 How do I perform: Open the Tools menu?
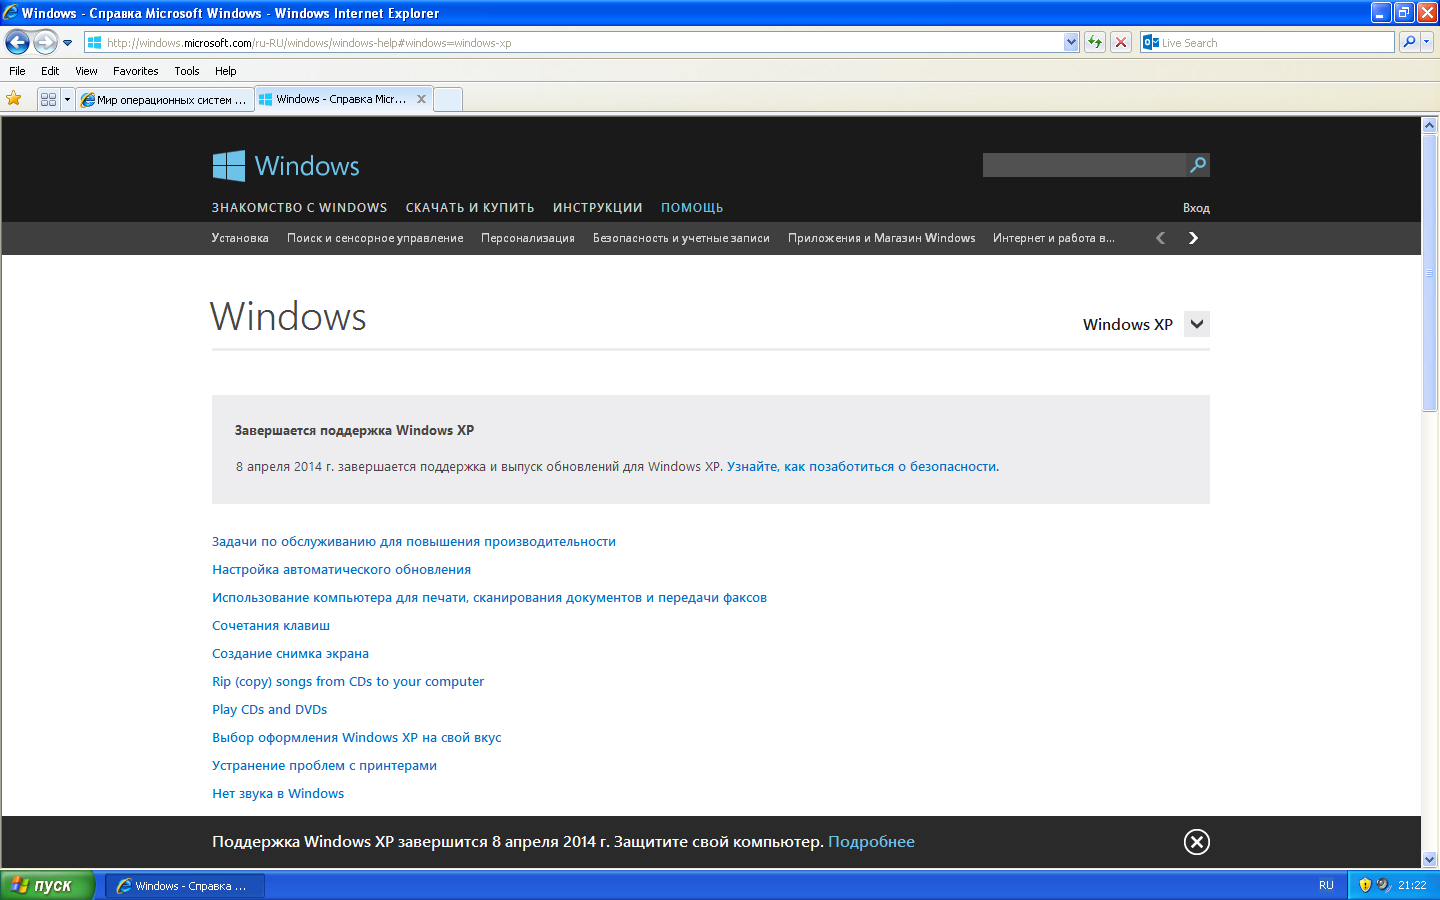click(x=186, y=71)
